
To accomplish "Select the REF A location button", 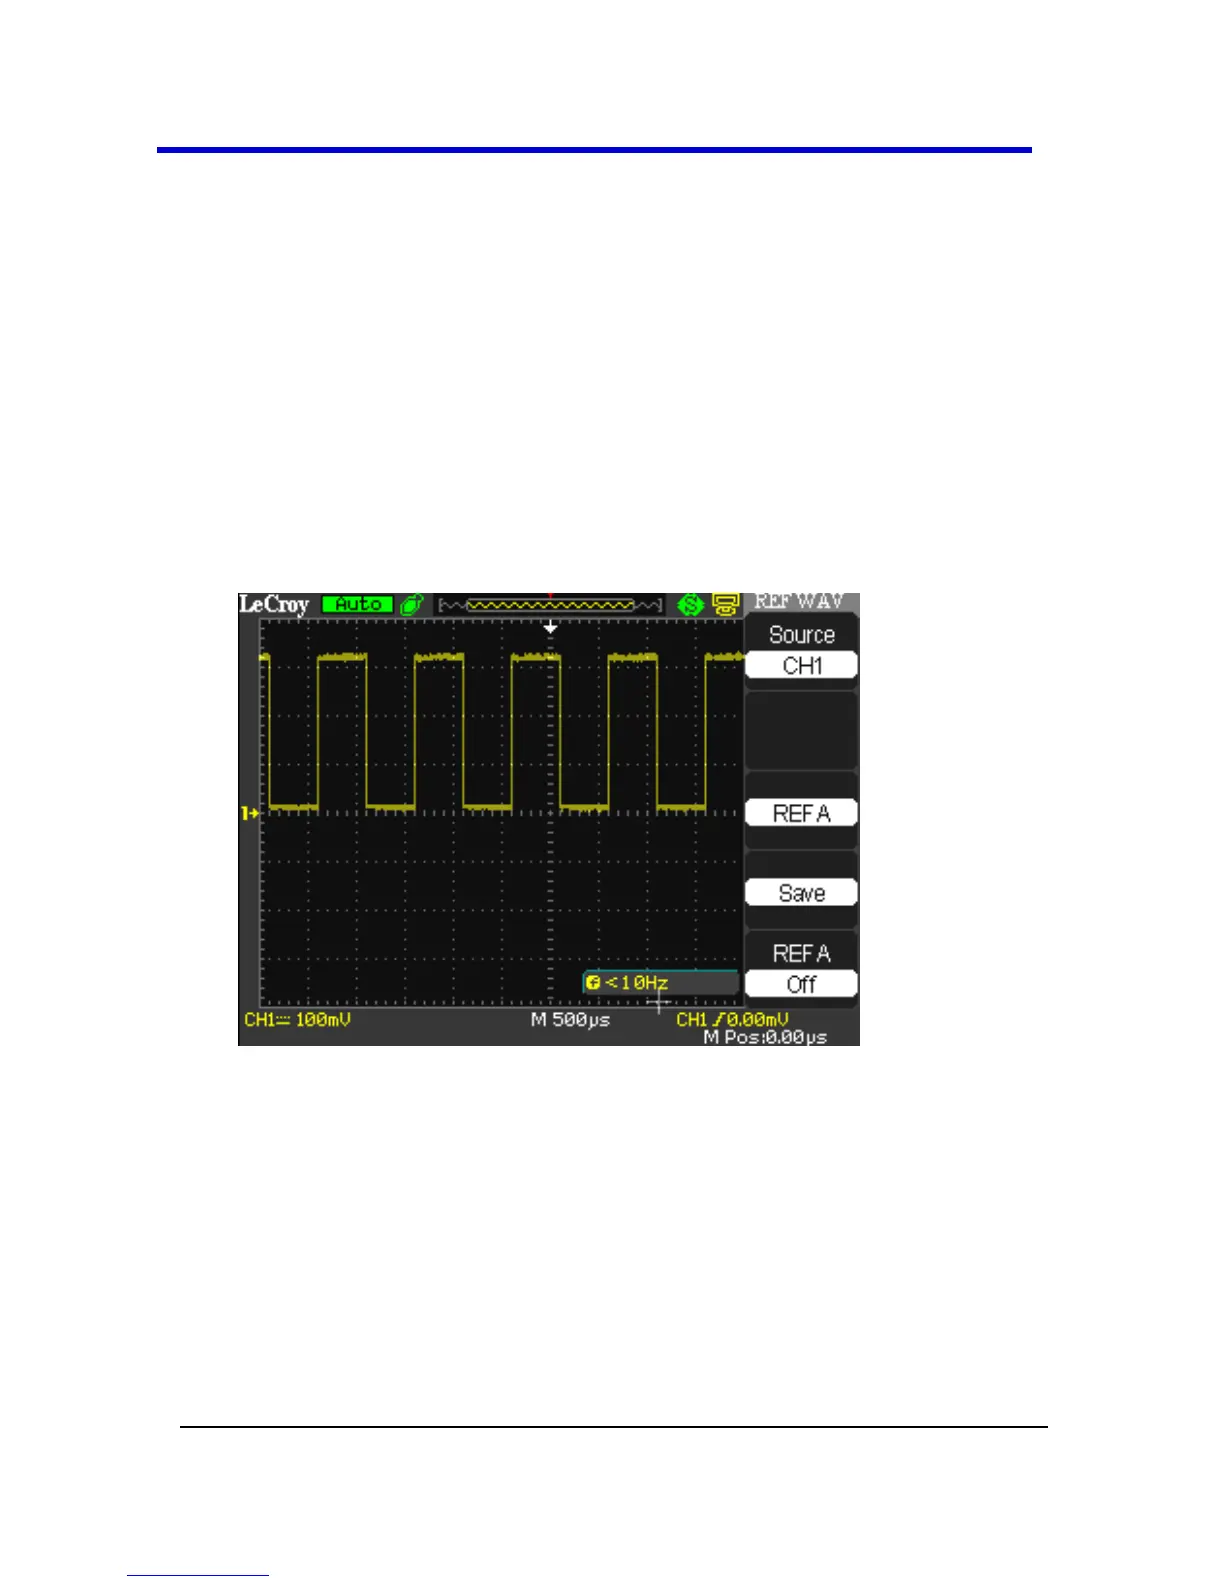I will pos(801,813).
